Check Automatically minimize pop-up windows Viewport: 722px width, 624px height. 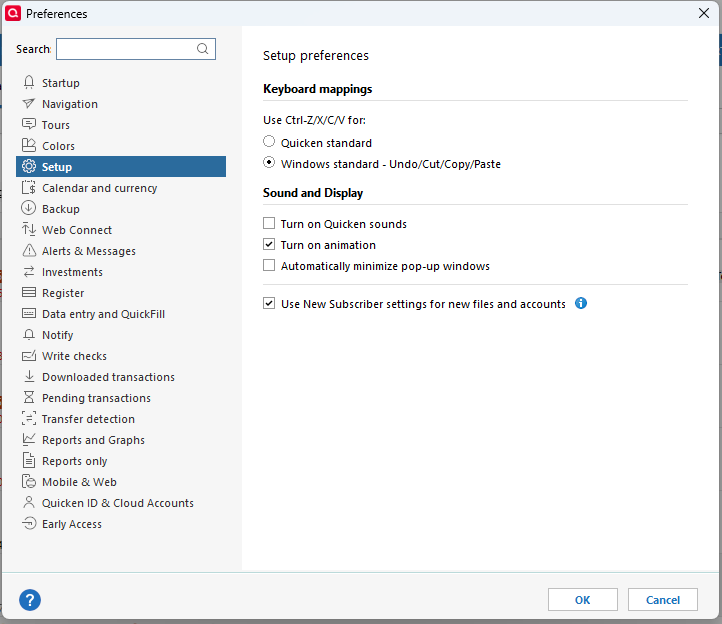click(x=269, y=266)
